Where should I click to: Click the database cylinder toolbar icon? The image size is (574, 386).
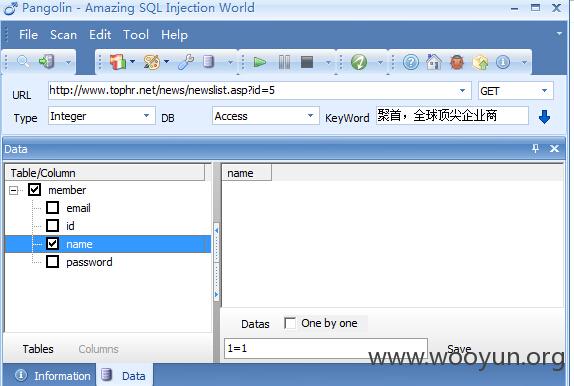point(208,62)
